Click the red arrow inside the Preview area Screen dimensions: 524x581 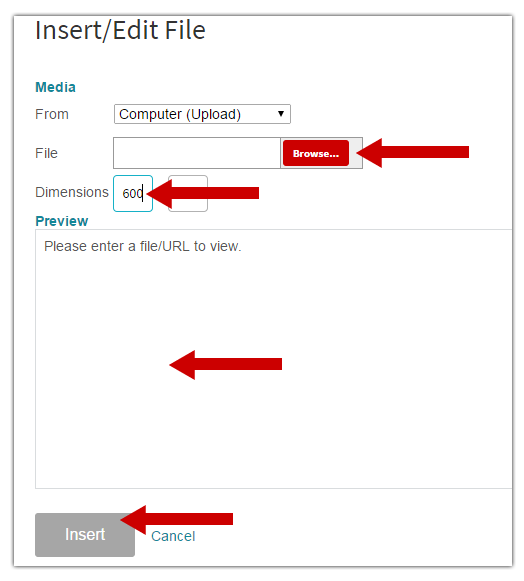(226, 365)
